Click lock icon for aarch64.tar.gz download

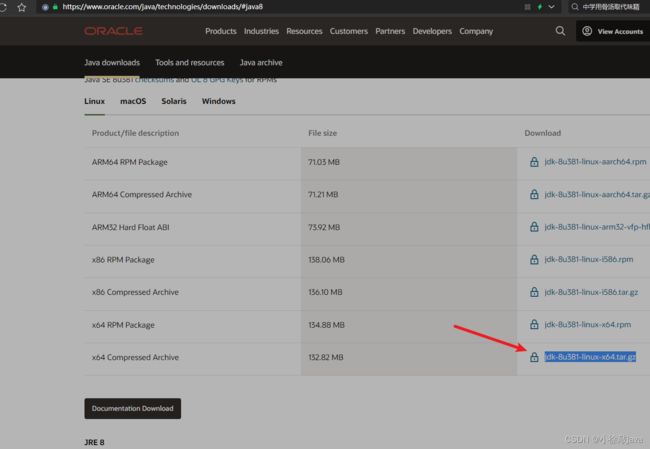coord(534,194)
